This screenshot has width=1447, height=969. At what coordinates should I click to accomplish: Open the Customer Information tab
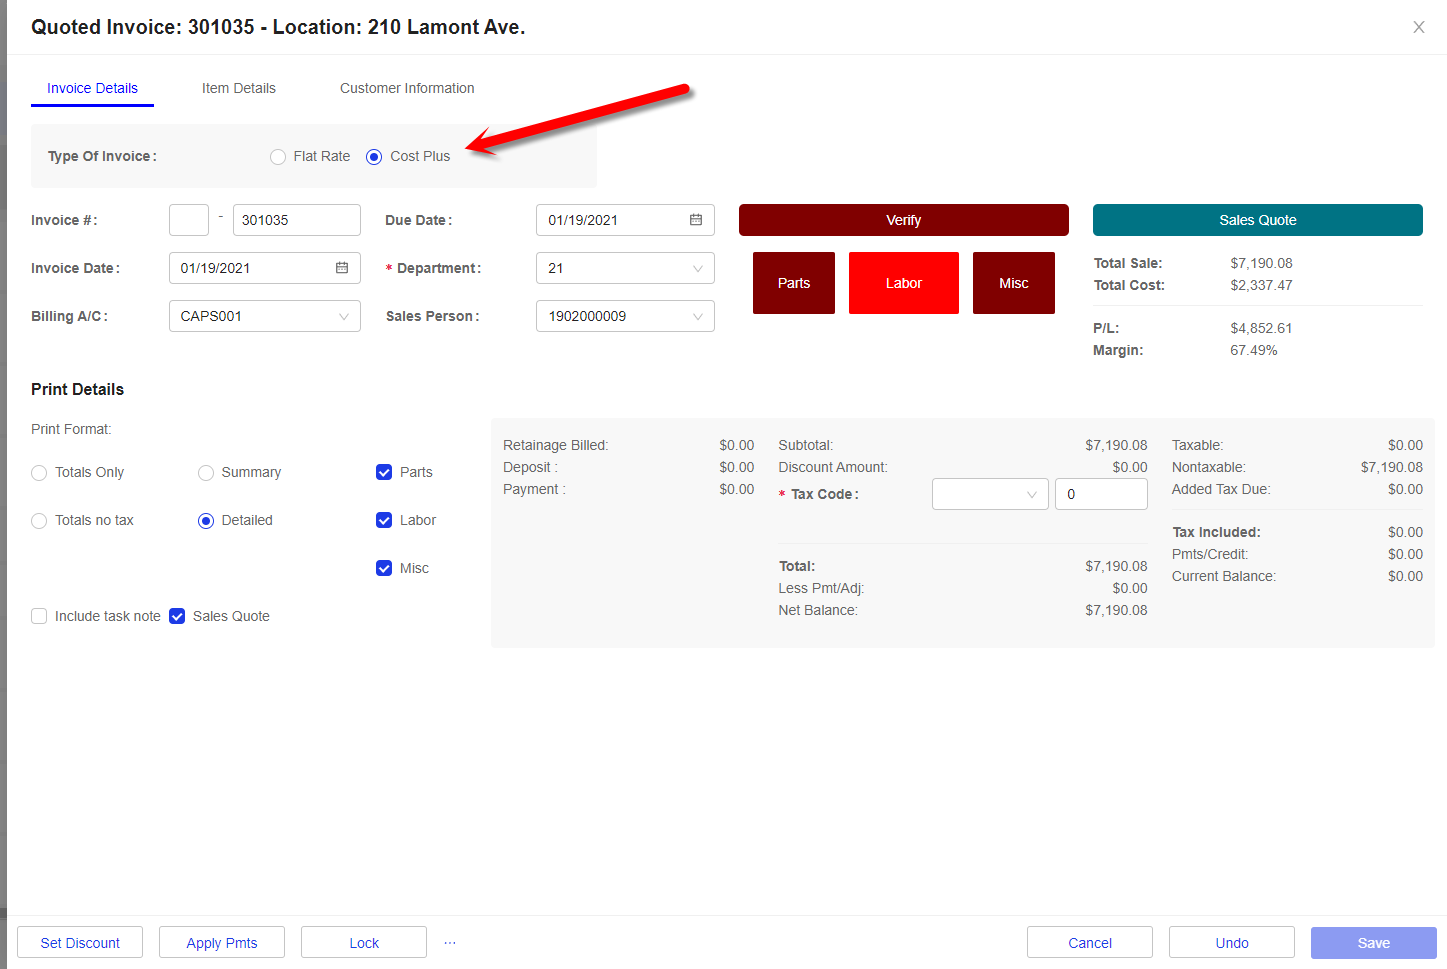(407, 88)
